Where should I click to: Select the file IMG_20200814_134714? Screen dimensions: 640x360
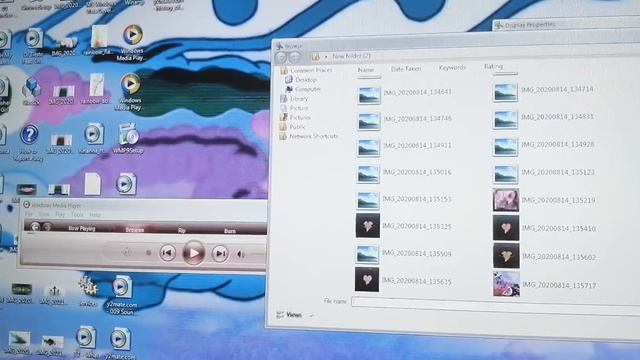pos(543,91)
